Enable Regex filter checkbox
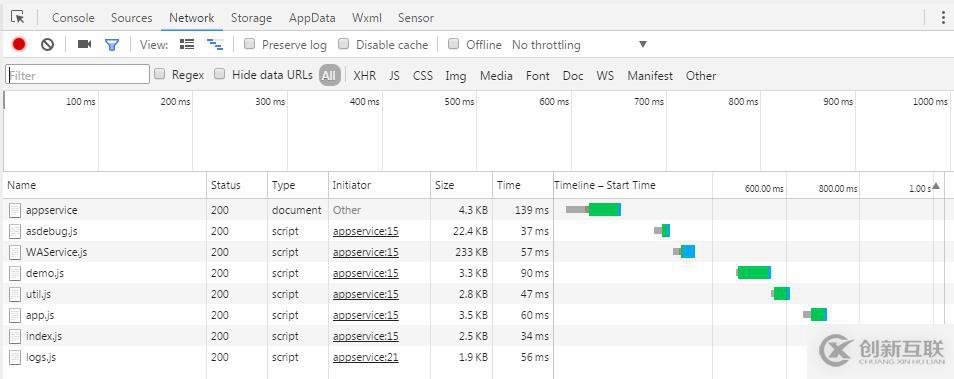954x379 pixels. pyautogui.click(x=159, y=74)
